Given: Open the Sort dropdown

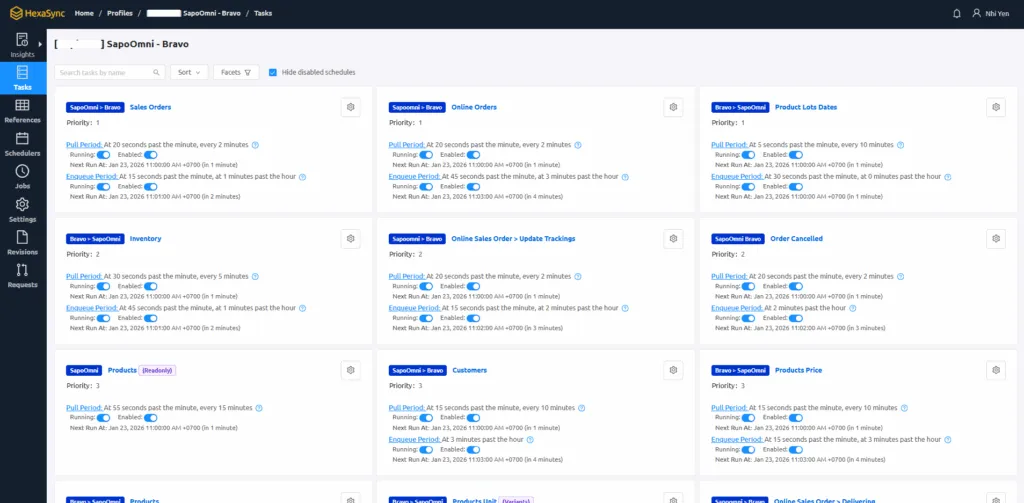Looking at the screenshot, I should [x=189, y=72].
